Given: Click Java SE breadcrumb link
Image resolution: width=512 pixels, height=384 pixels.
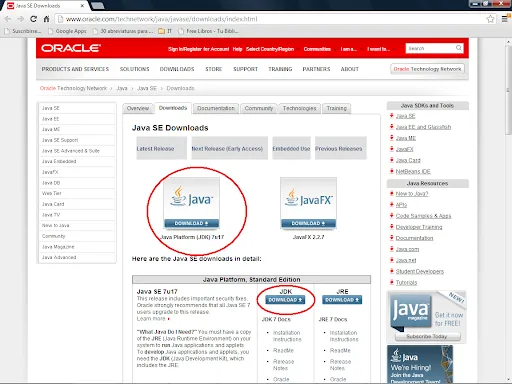Looking at the screenshot, I should (147, 88).
